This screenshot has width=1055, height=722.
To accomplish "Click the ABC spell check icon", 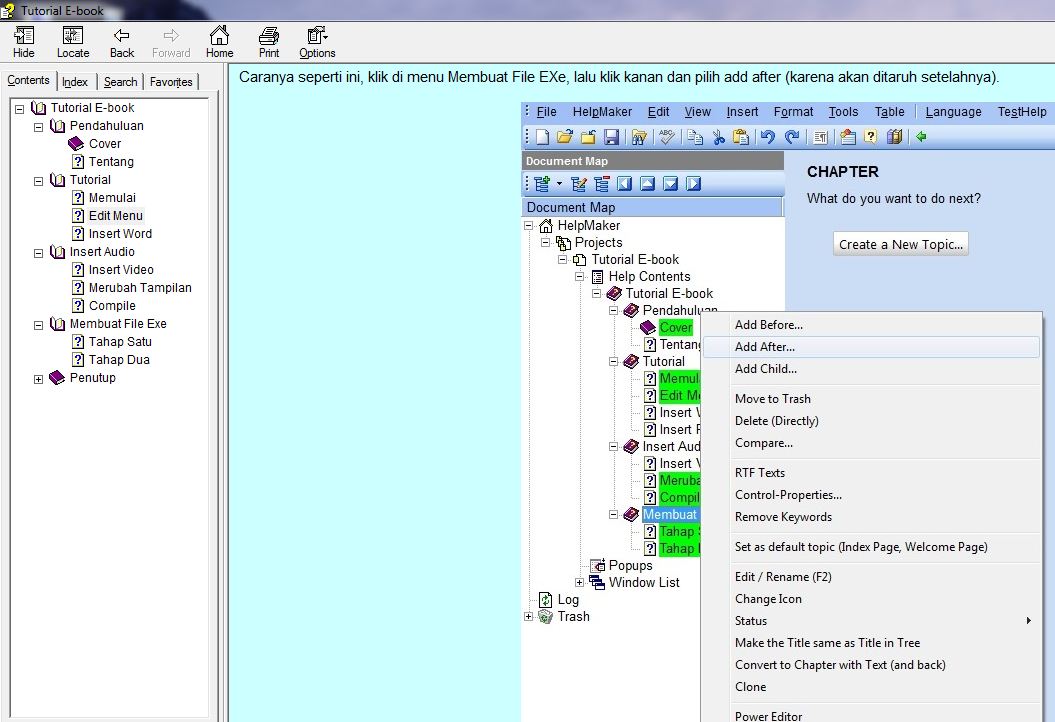I will coord(667,137).
